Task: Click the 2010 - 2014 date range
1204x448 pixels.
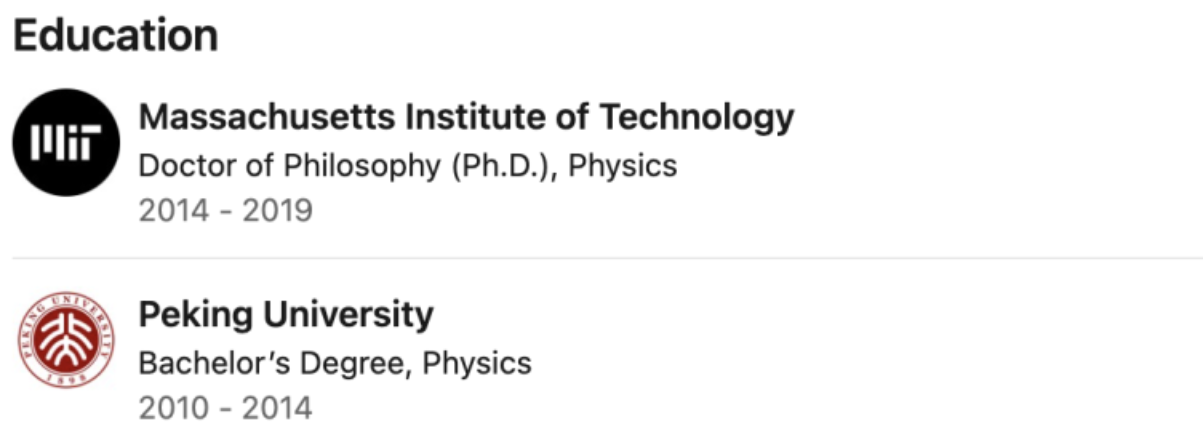Action: [225, 408]
